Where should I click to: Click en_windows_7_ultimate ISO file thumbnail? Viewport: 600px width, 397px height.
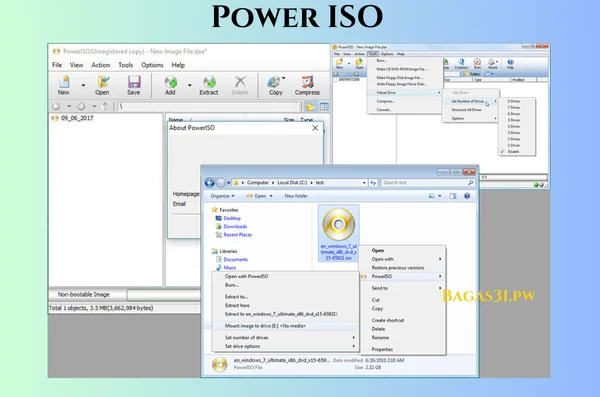(339, 233)
